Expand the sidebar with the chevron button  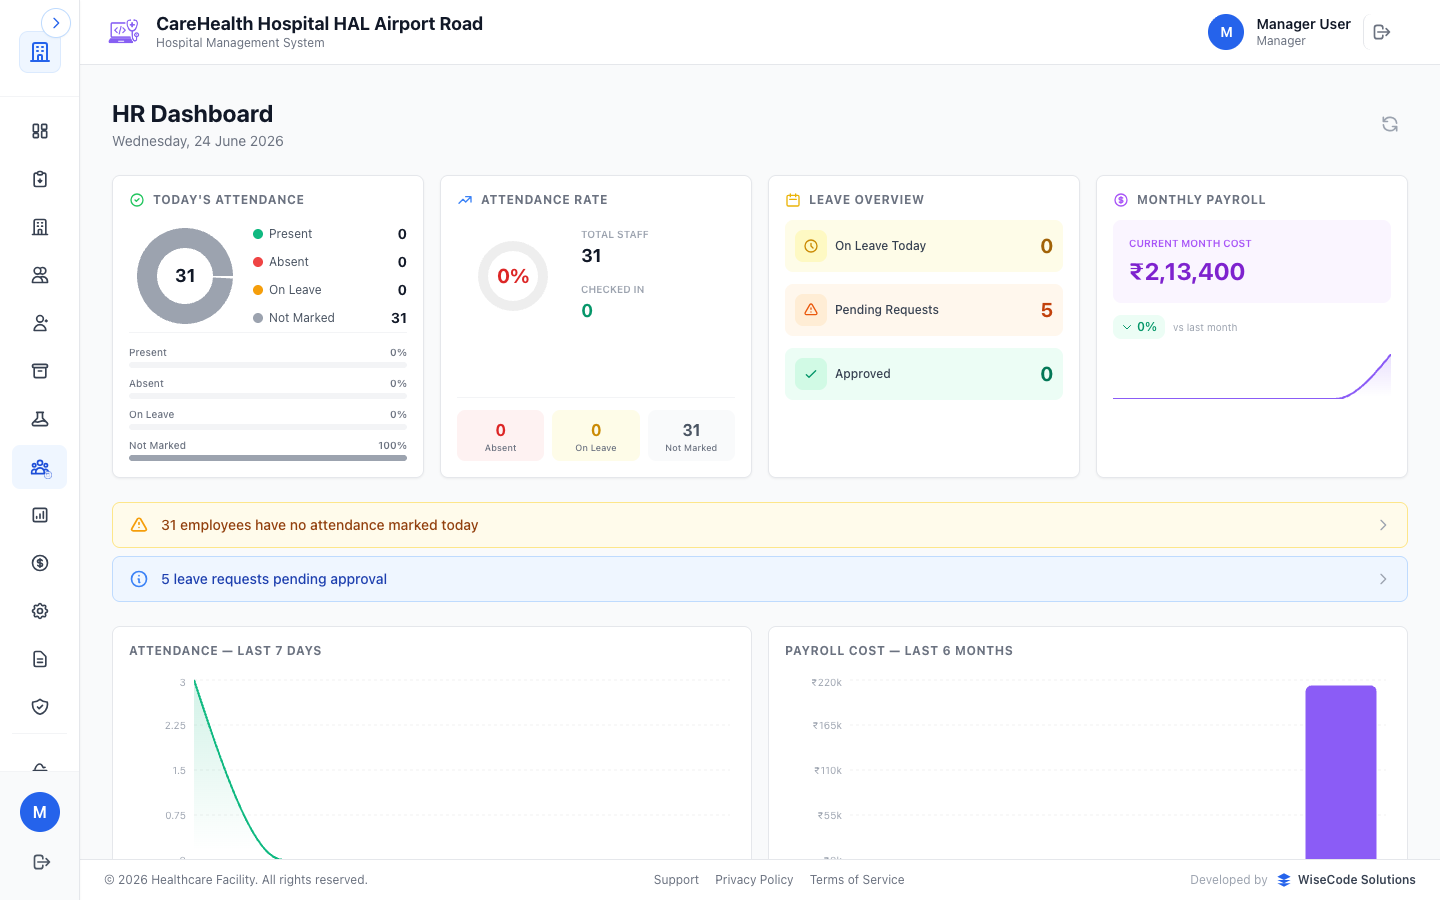tap(56, 22)
